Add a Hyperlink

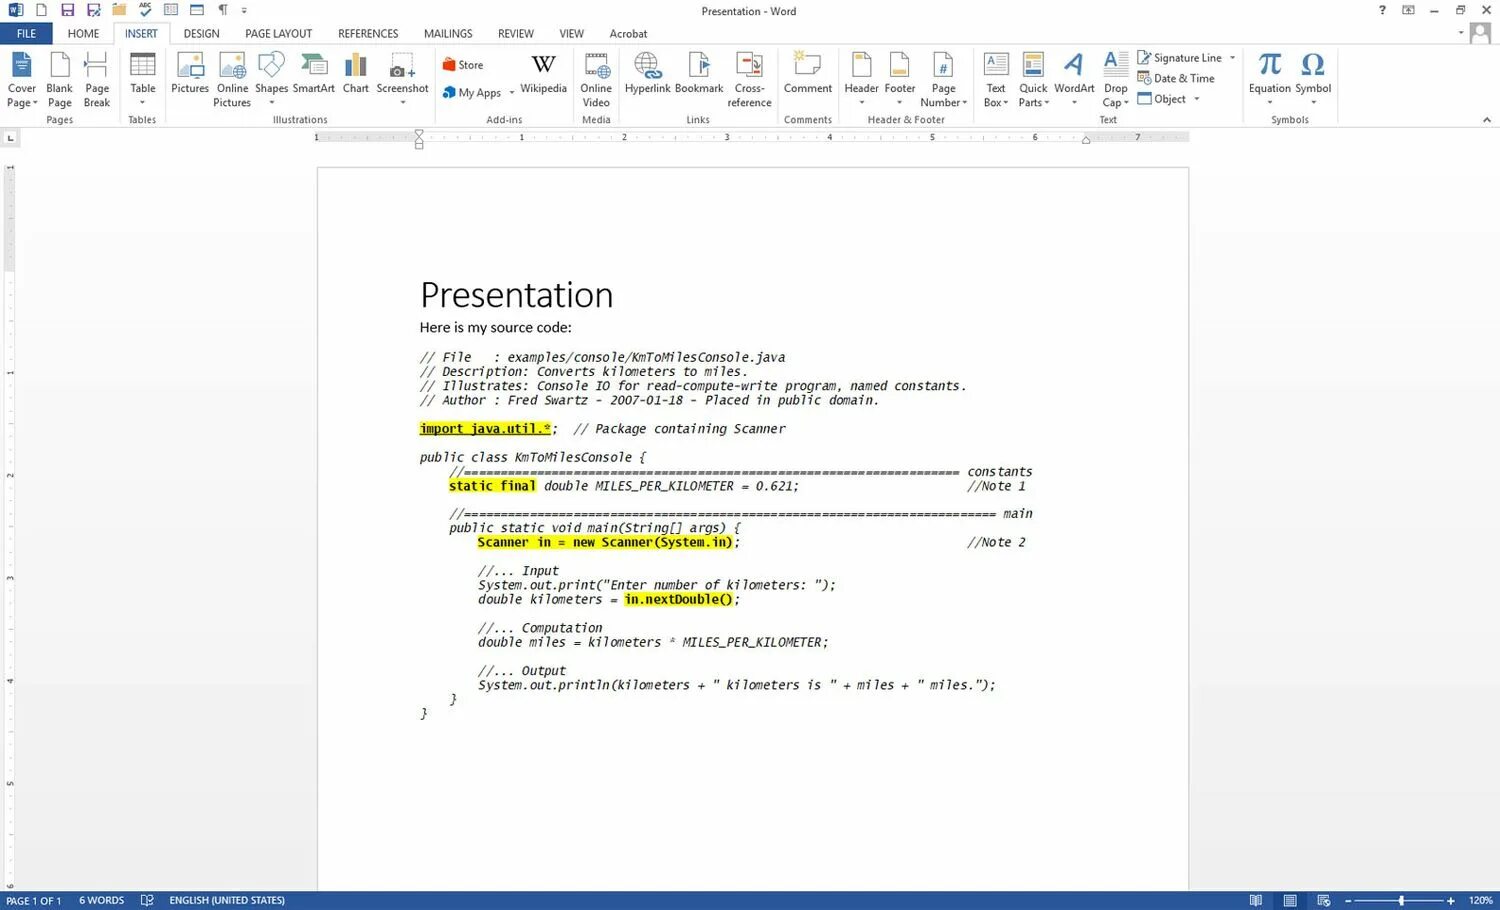click(x=647, y=74)
